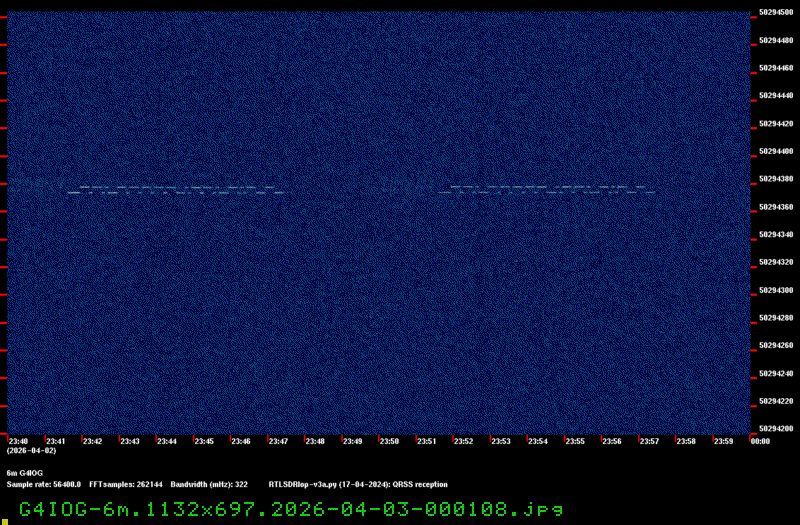This screenshot has height=525, width=800.
Task: Click the Sample rate: 56400.0 text
Action: [44, 484]
